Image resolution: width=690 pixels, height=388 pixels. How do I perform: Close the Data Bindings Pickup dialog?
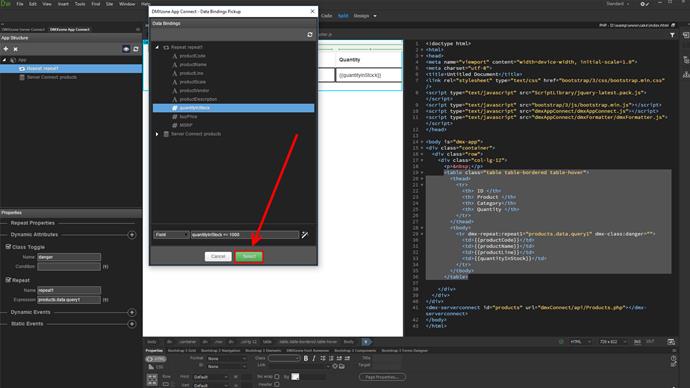(312, 11)
